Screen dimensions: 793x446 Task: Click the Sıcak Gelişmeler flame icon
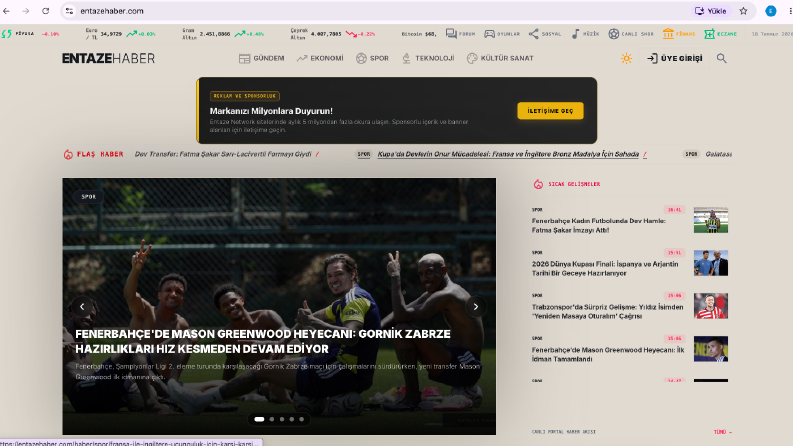tap(538, 184)
